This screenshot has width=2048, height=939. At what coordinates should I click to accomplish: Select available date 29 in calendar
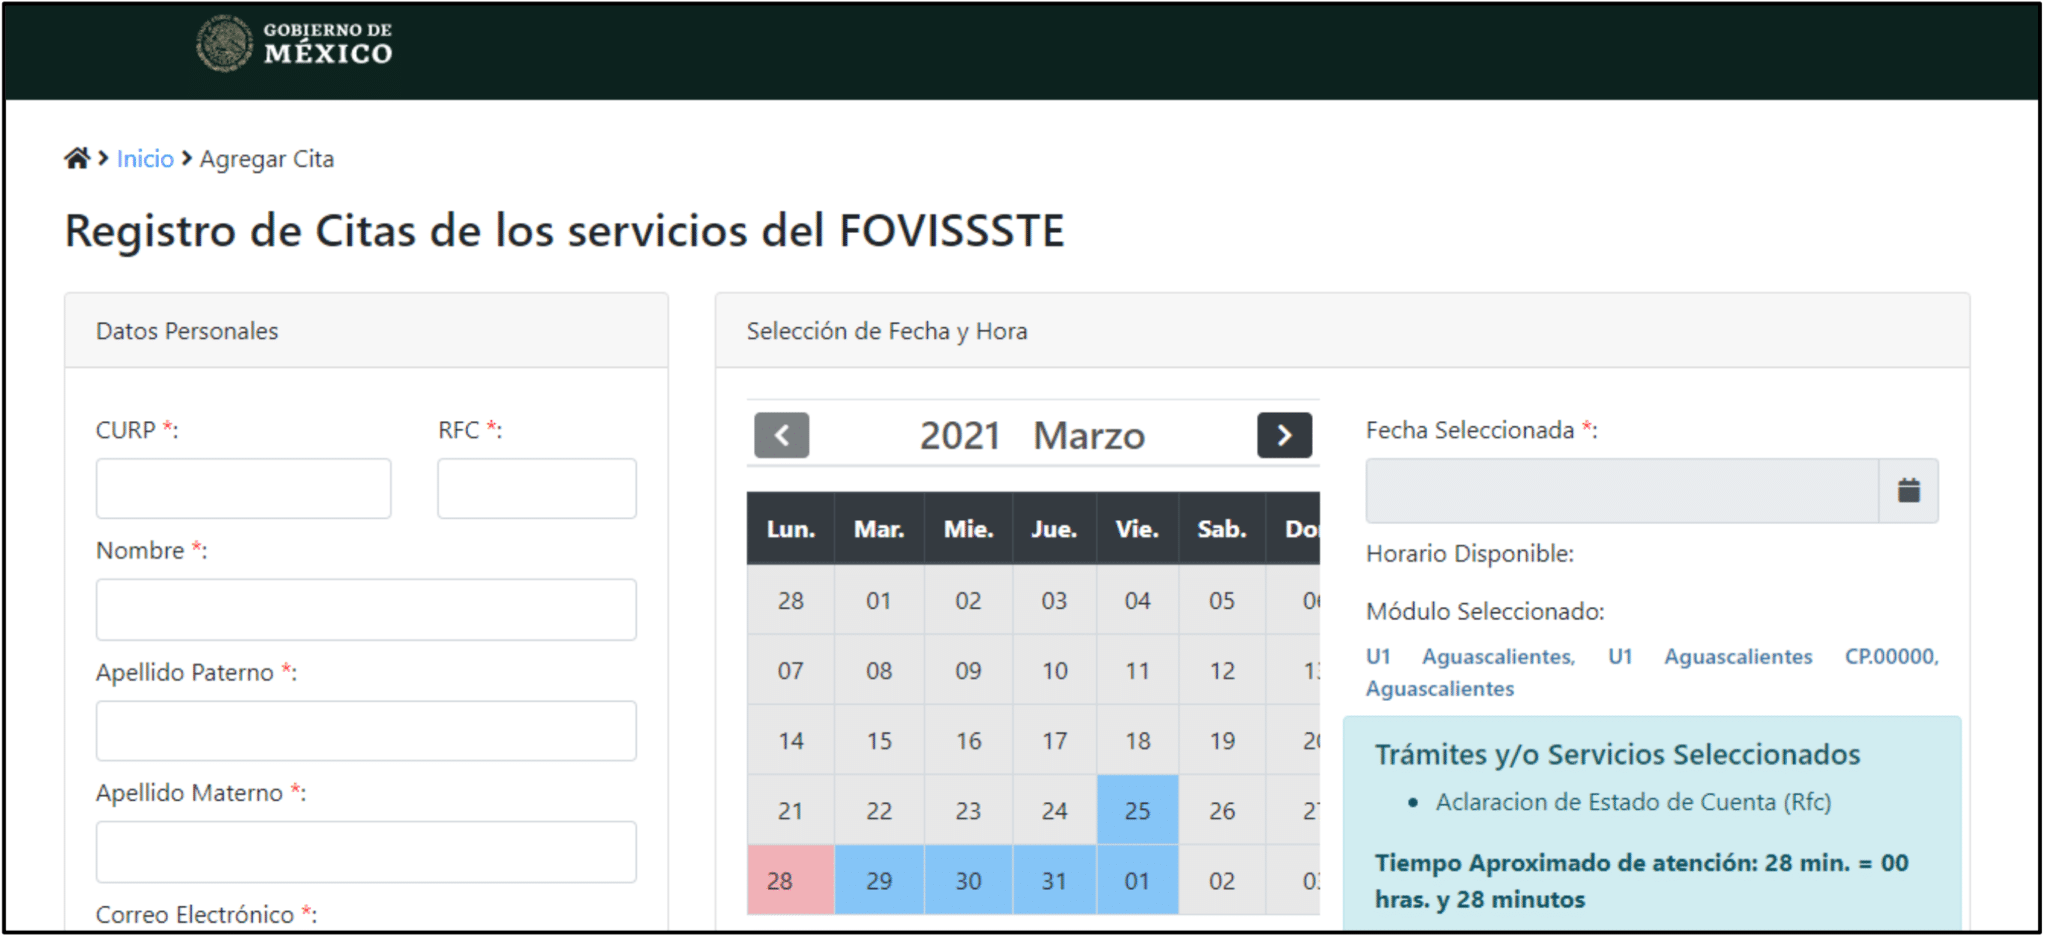tap(879, 880)
